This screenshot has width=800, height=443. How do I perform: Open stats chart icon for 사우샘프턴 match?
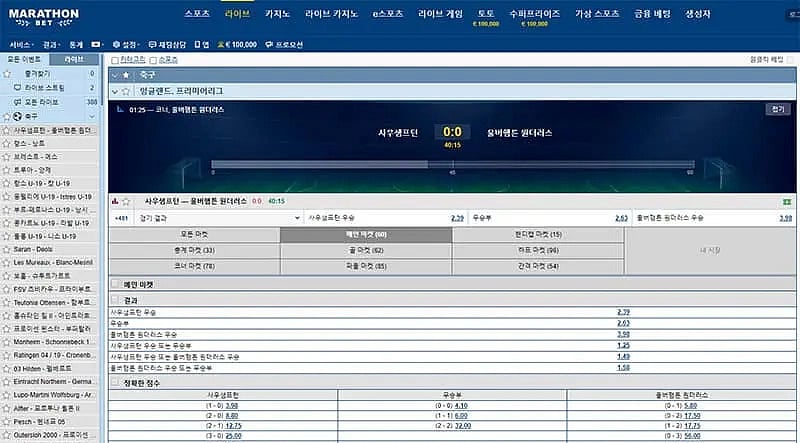pos(114,201)
